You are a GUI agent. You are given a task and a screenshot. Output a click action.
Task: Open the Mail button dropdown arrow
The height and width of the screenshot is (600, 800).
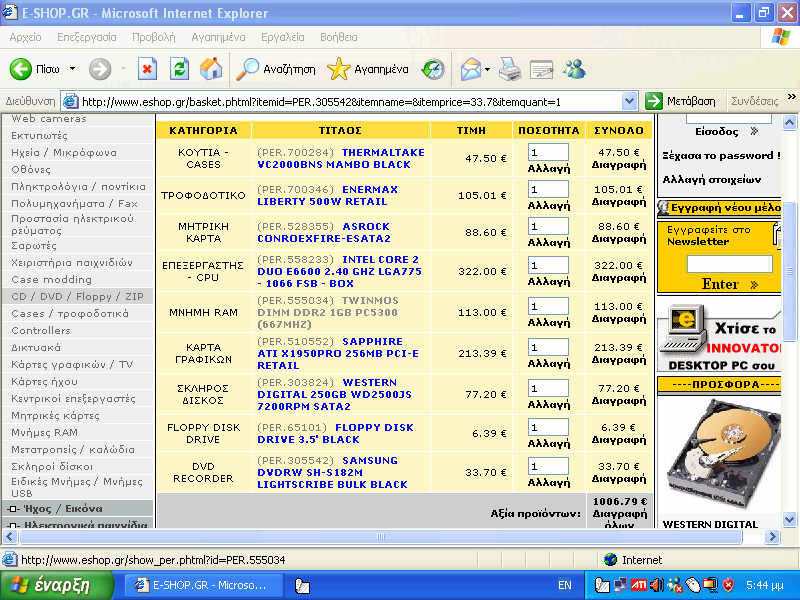point(487,69)
